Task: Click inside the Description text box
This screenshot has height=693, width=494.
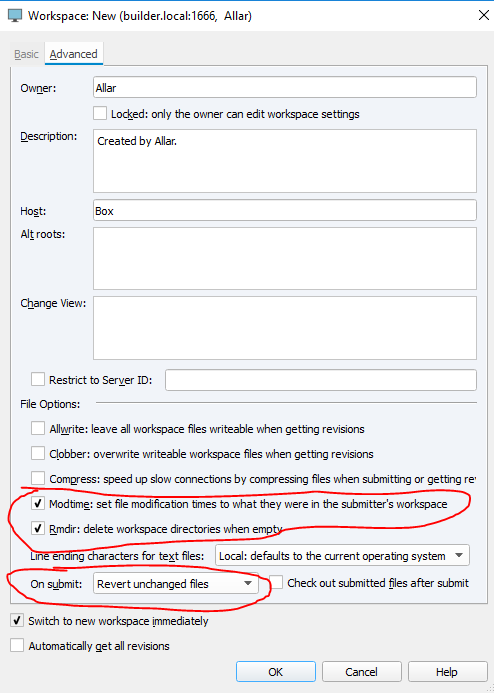Action: click(285, 161)
